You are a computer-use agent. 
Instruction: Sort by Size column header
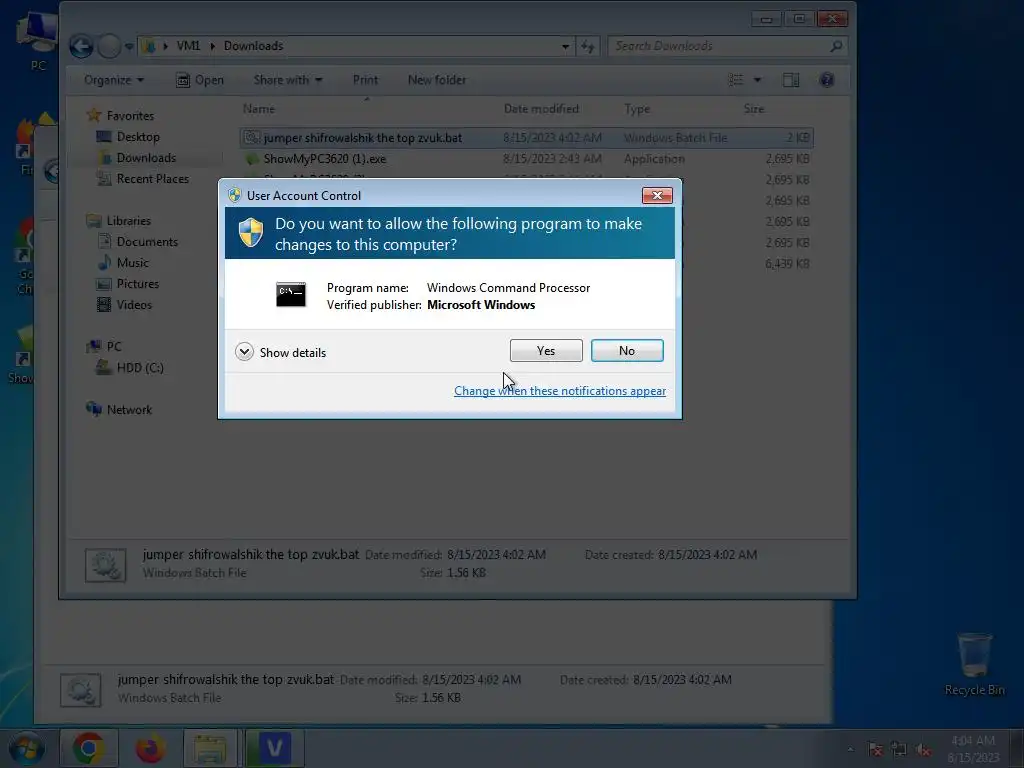pos(754,108)
